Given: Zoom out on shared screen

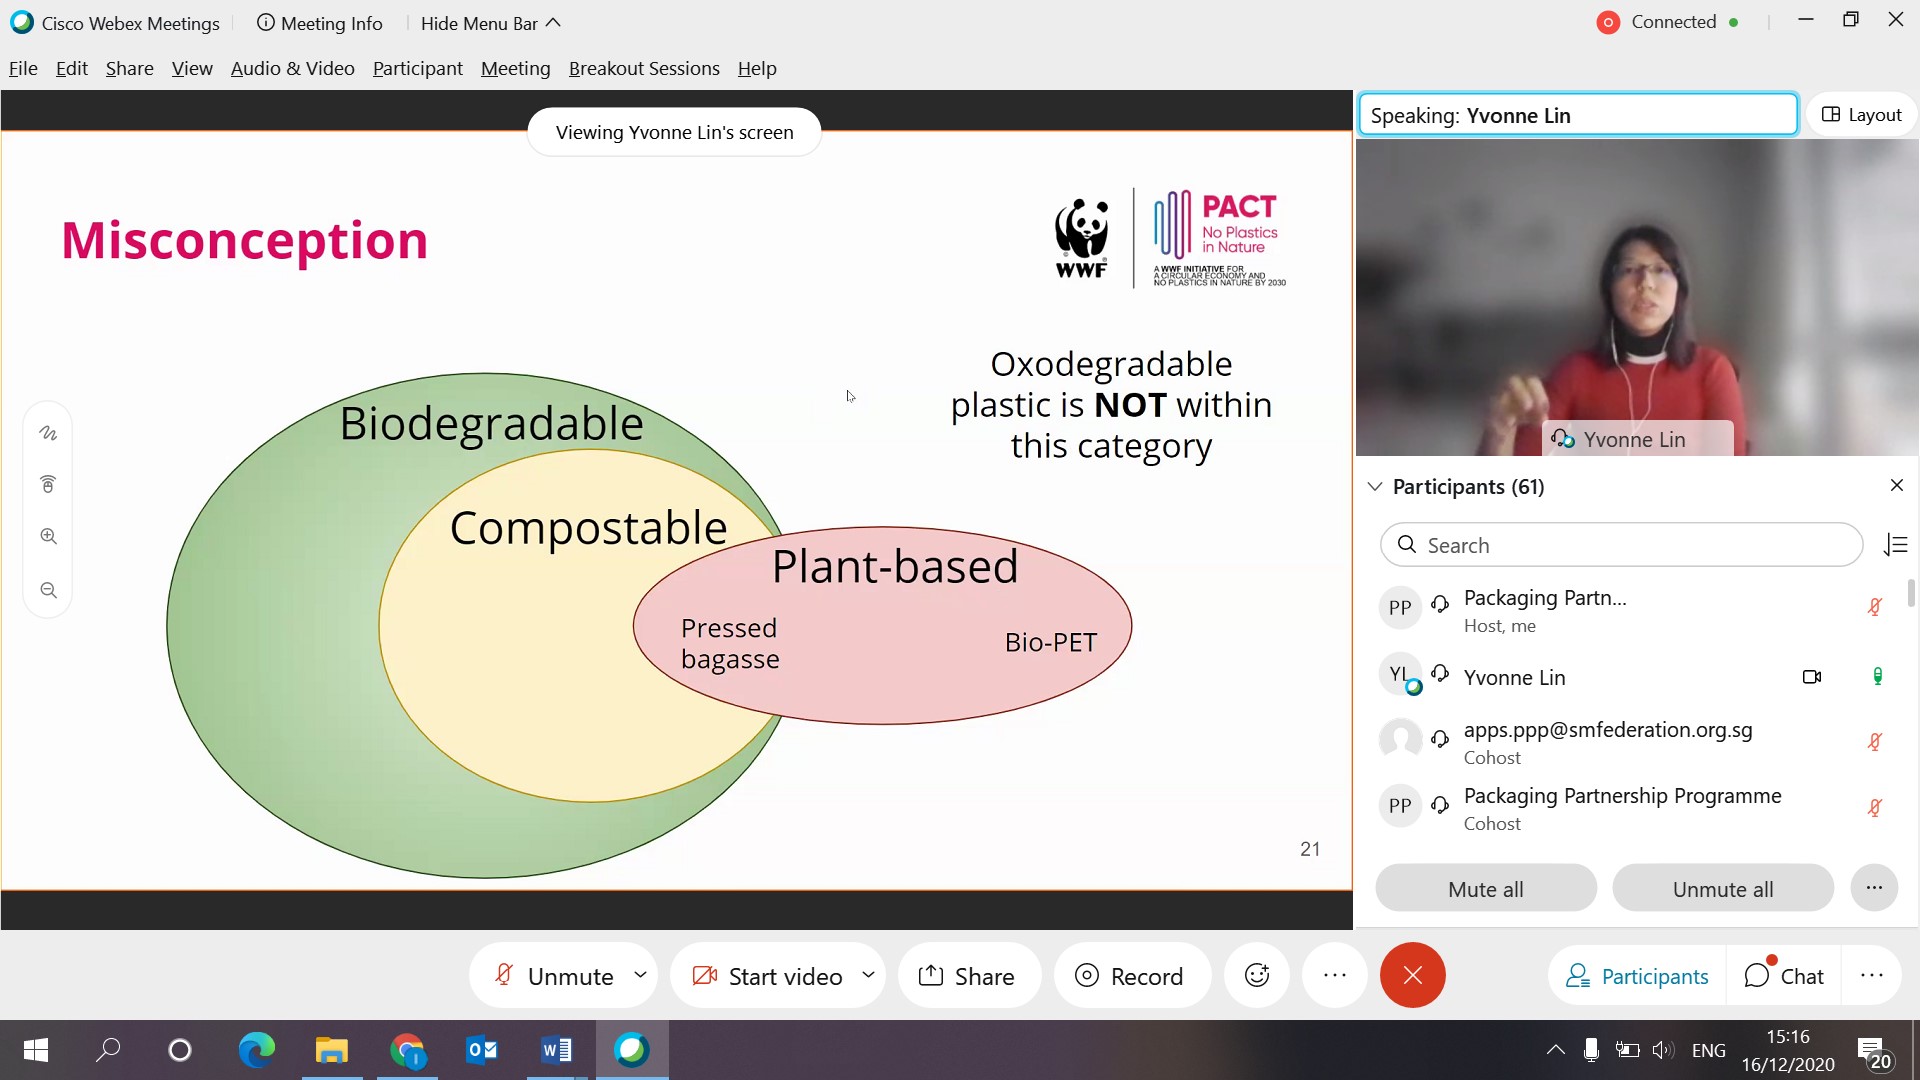Looking at the screenshot, I should [x=48, y=591].
